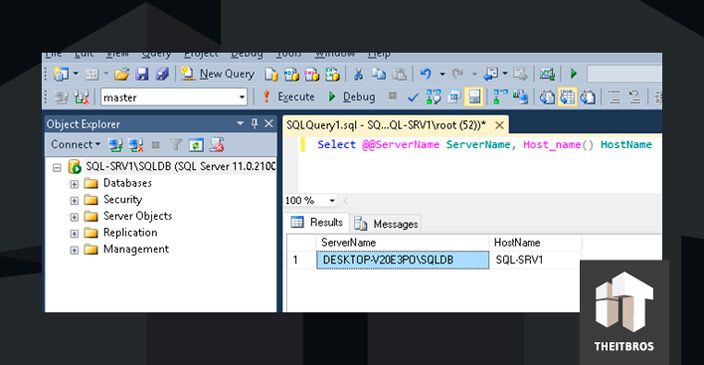The image size is (704, 365).
Task: Click the Undo arrow icon
Action: click(x=425, y=74)
